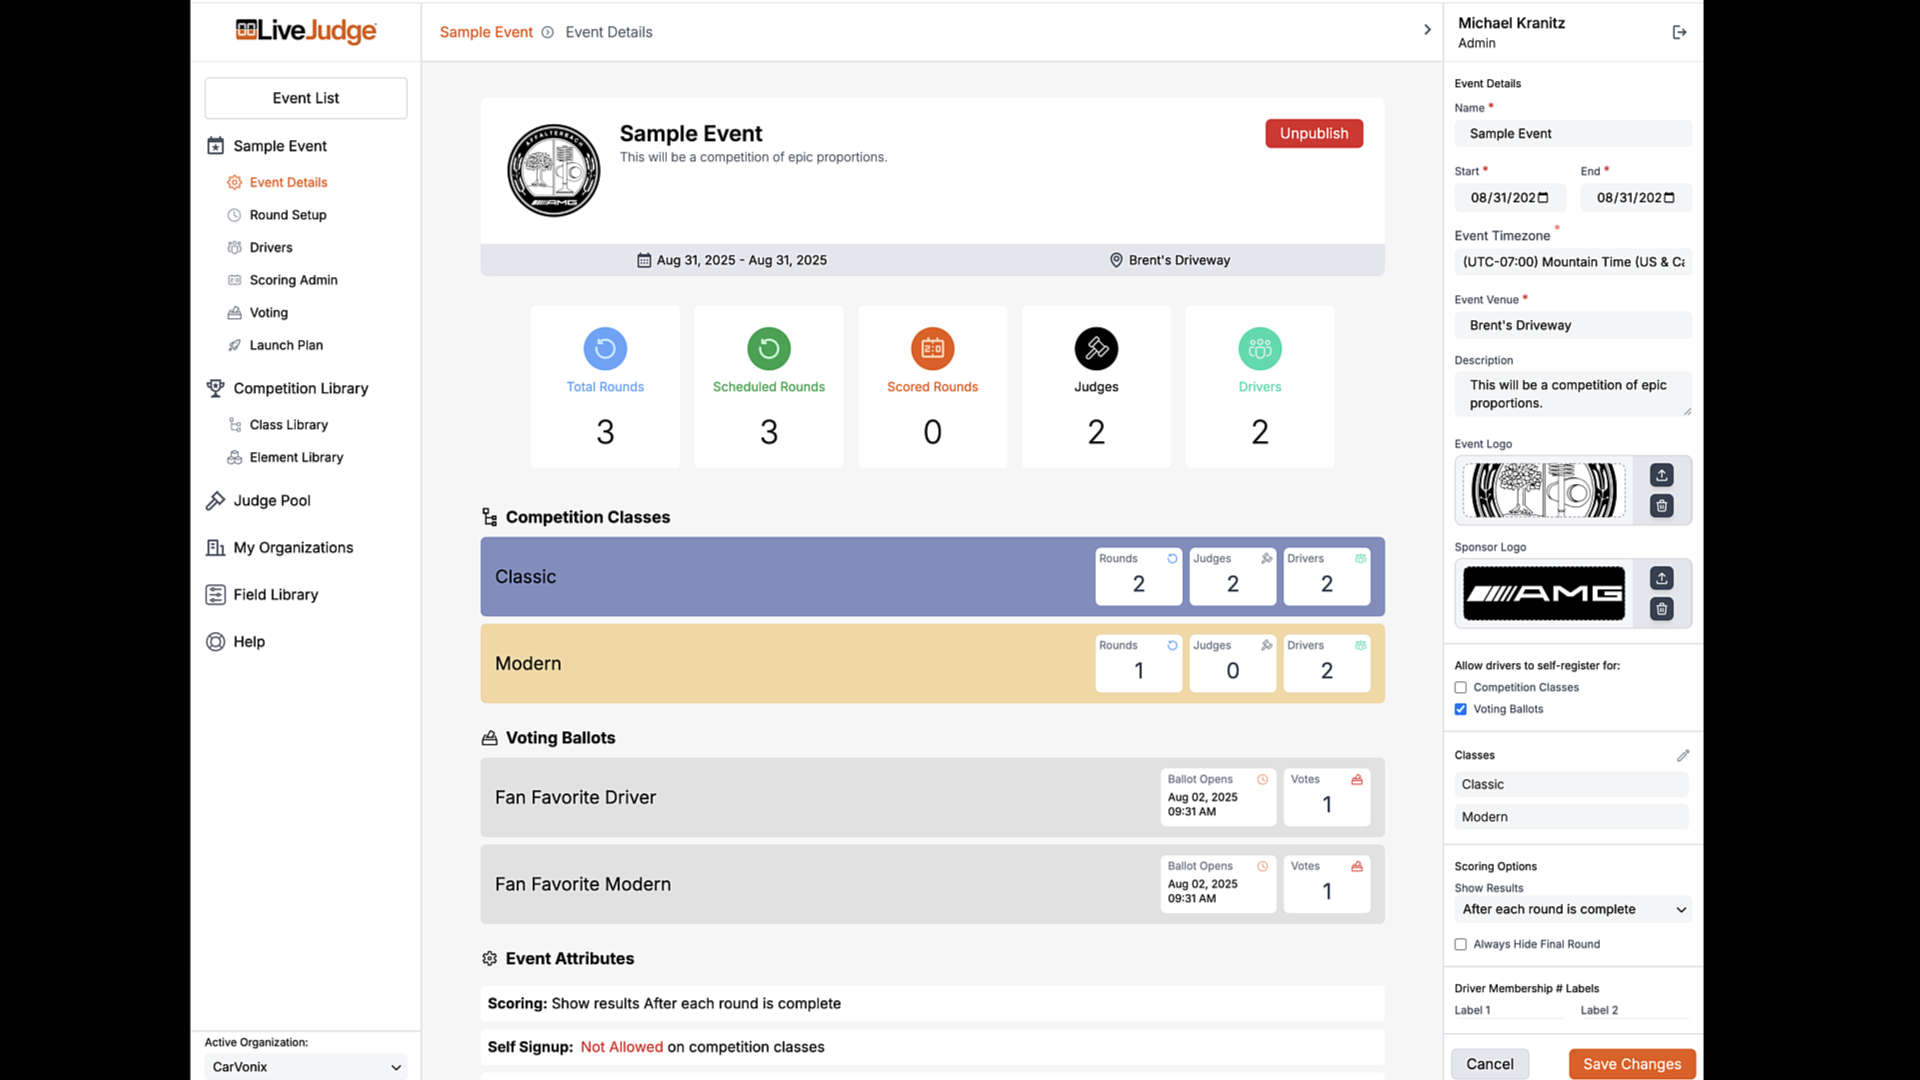
Task: Click the Total Rounds circular icon
Action: click(x=605, y=348)
